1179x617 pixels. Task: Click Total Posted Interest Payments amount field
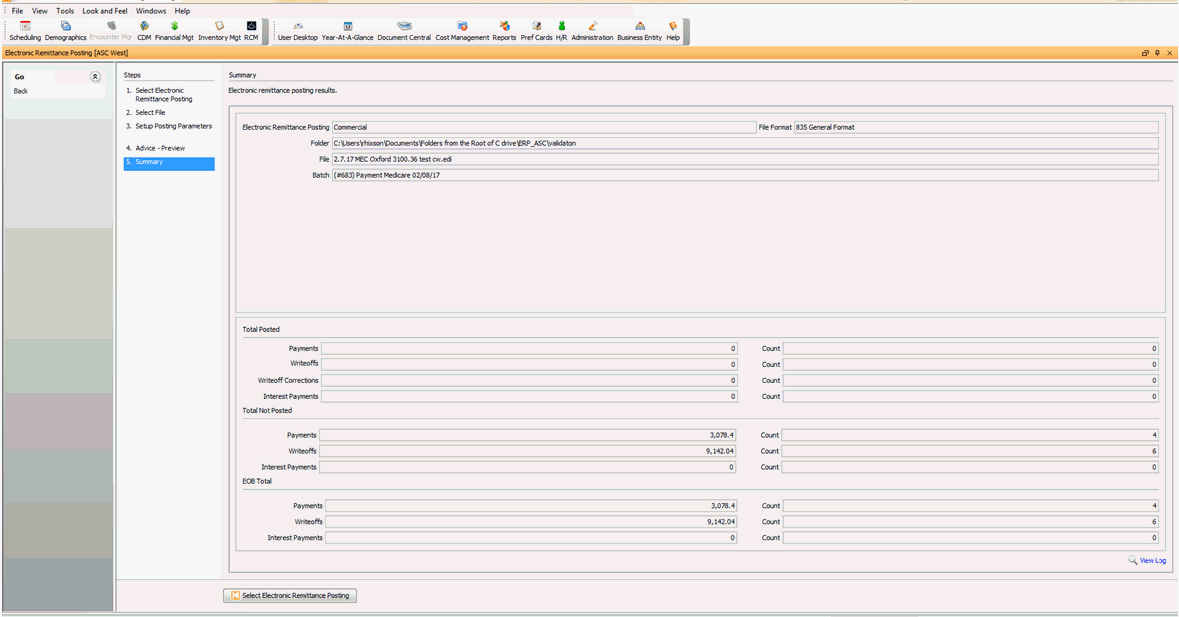(529, 396)
